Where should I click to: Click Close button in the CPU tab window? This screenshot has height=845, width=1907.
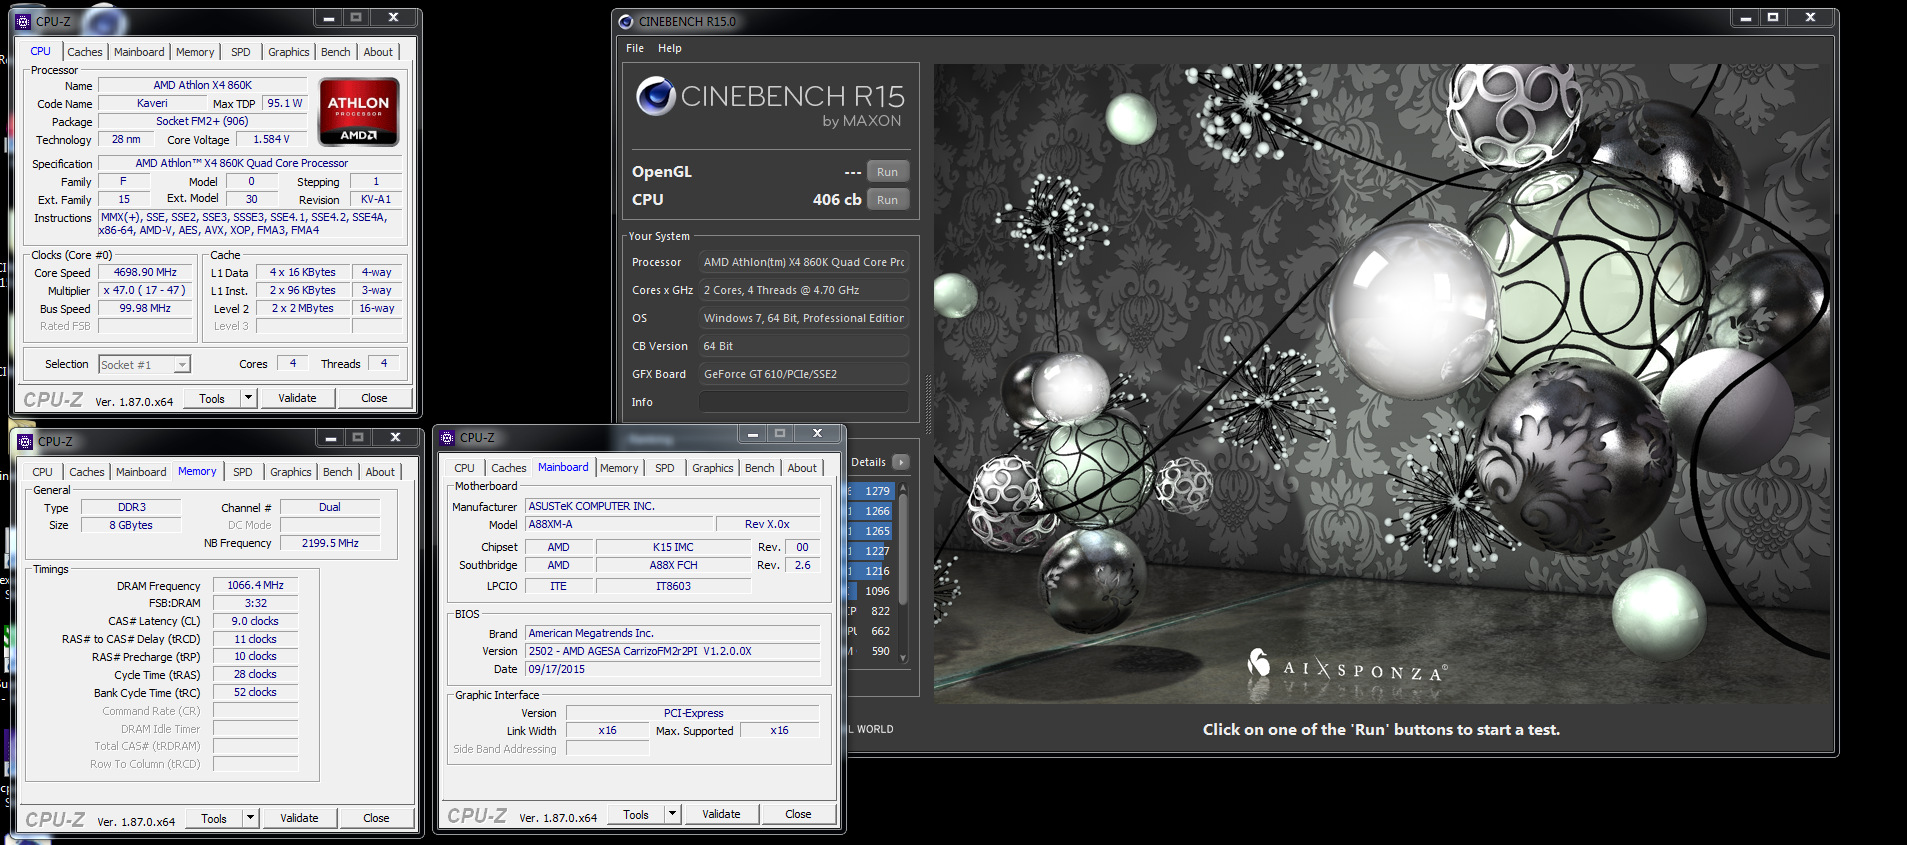[x=374, y=398]
